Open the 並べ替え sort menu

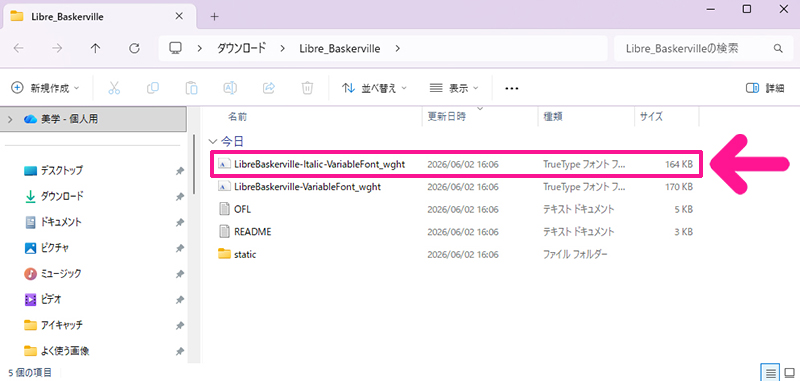point(374,88)
